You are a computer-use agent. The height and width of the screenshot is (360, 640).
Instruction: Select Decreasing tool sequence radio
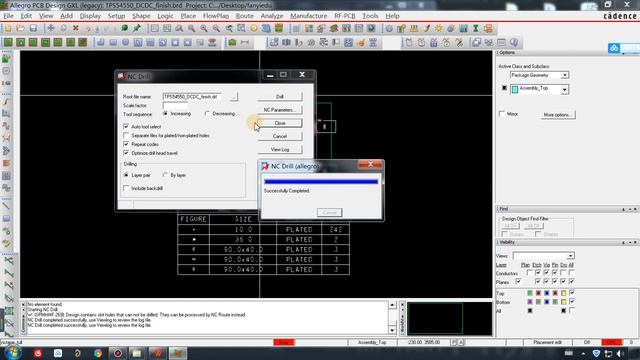(207, 113)
